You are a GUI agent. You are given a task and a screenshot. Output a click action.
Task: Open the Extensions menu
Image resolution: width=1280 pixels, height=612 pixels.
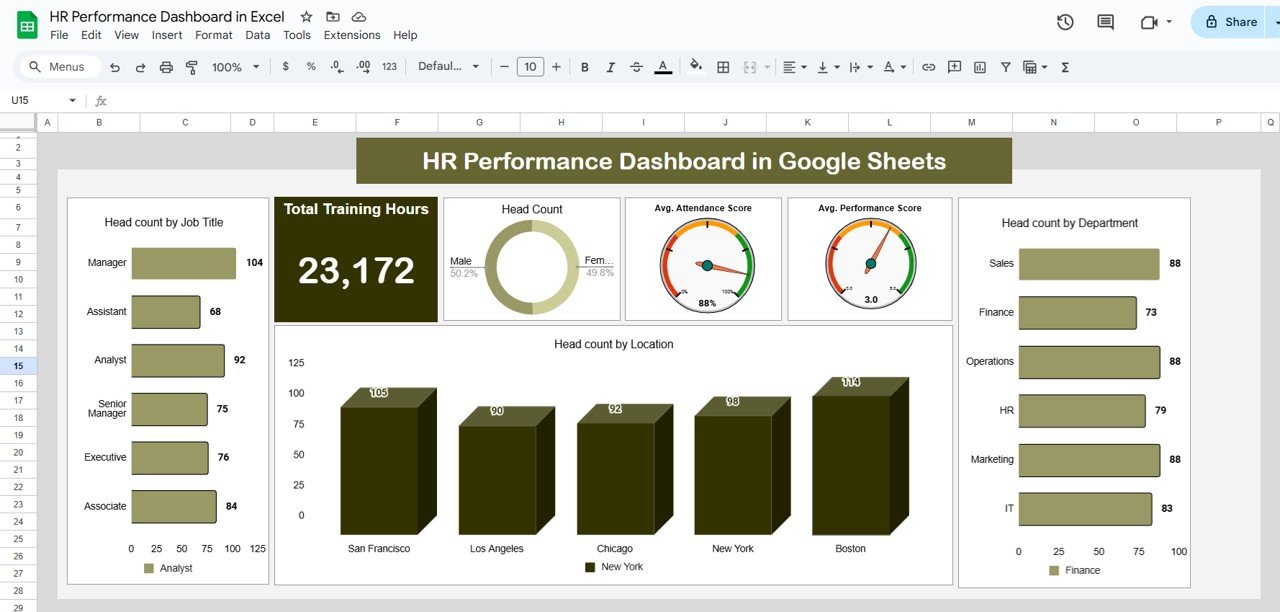pyautogui.click(x=352, y=35)
